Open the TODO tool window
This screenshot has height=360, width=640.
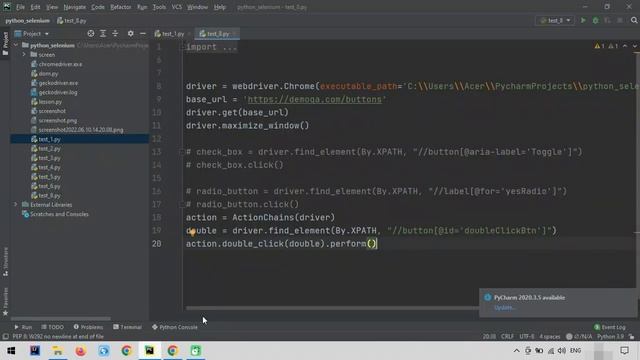(53, 327)
